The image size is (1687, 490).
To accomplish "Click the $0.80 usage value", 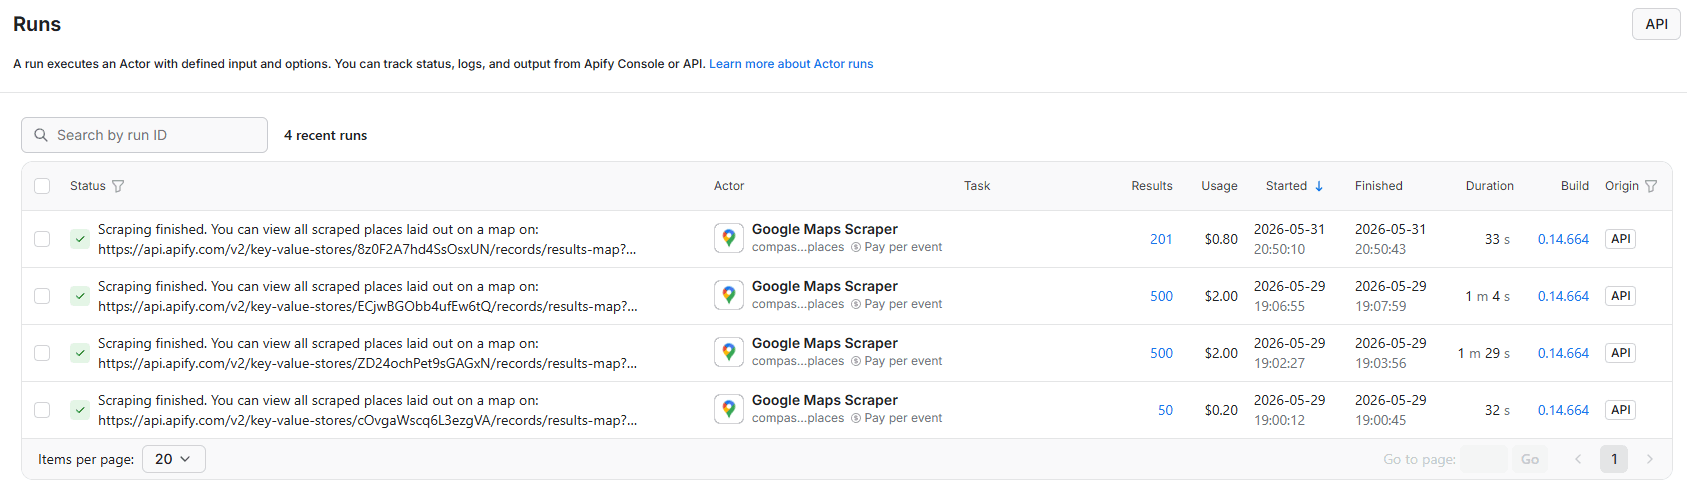I will pyautogui.click(x=1221, y=239).
